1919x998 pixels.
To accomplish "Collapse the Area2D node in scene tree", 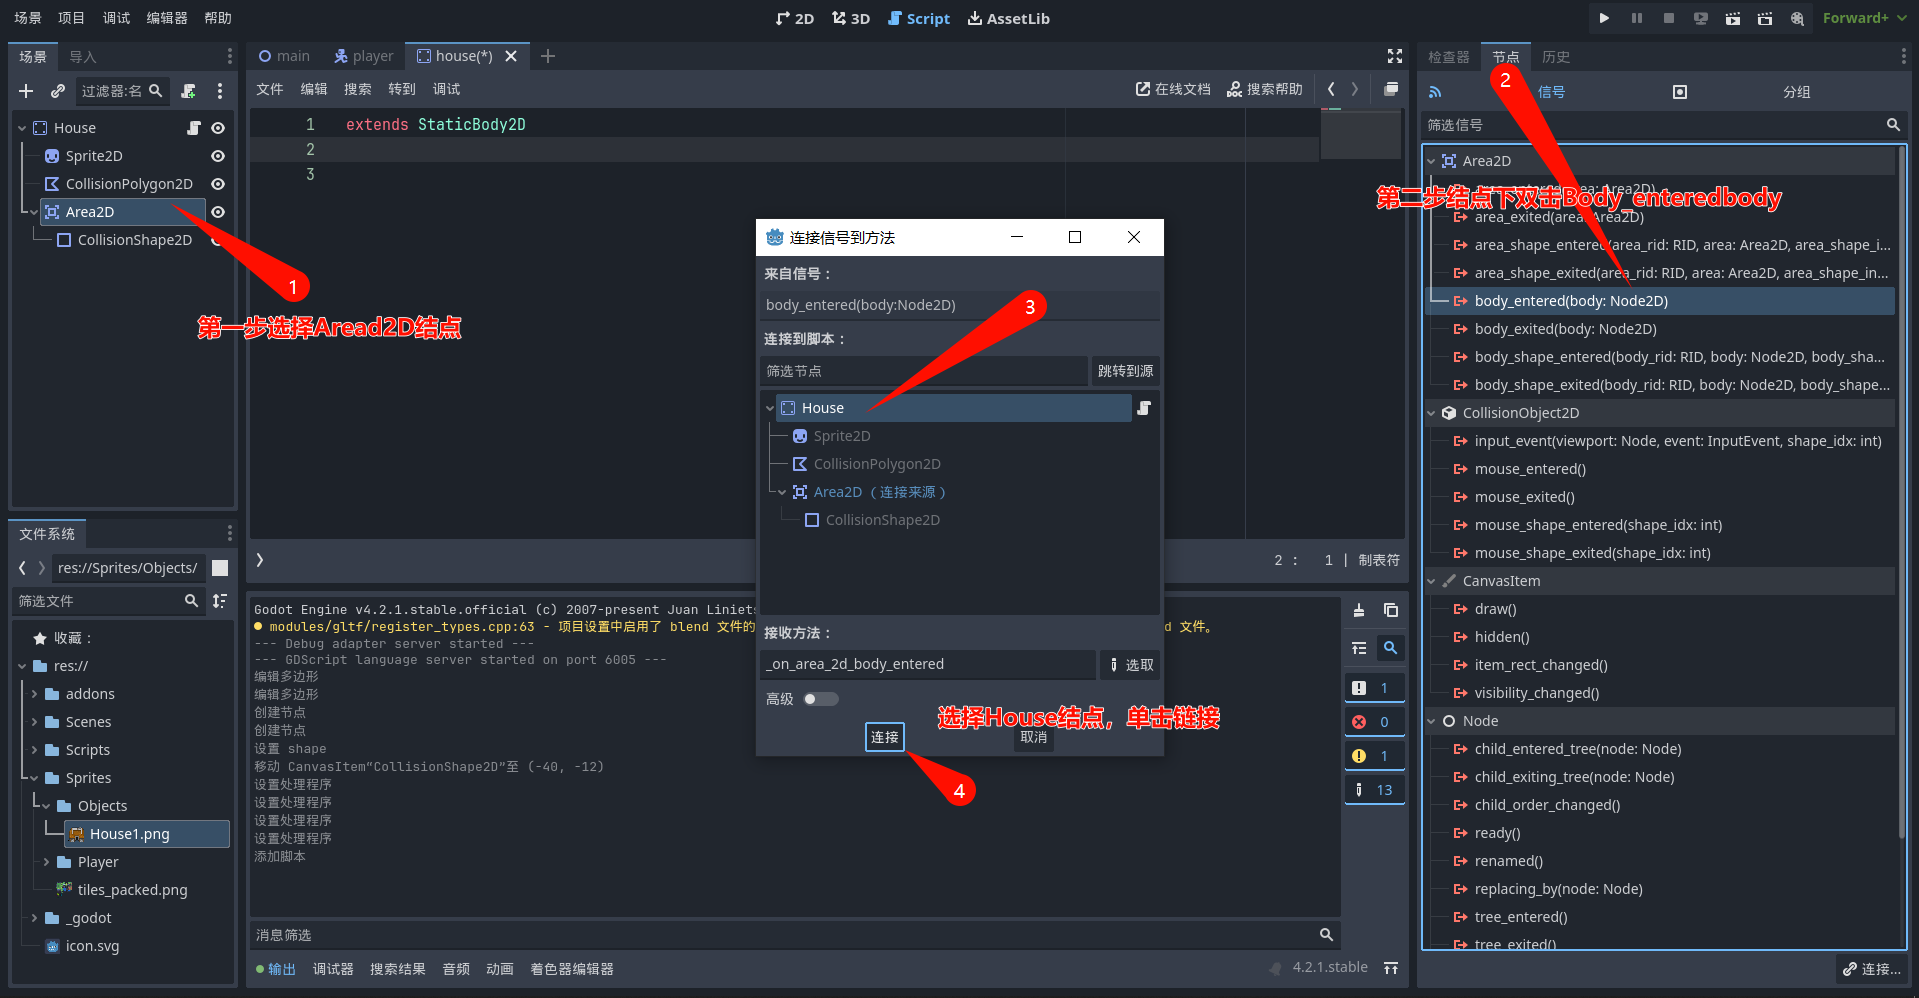I will click(x=34, y=212).
